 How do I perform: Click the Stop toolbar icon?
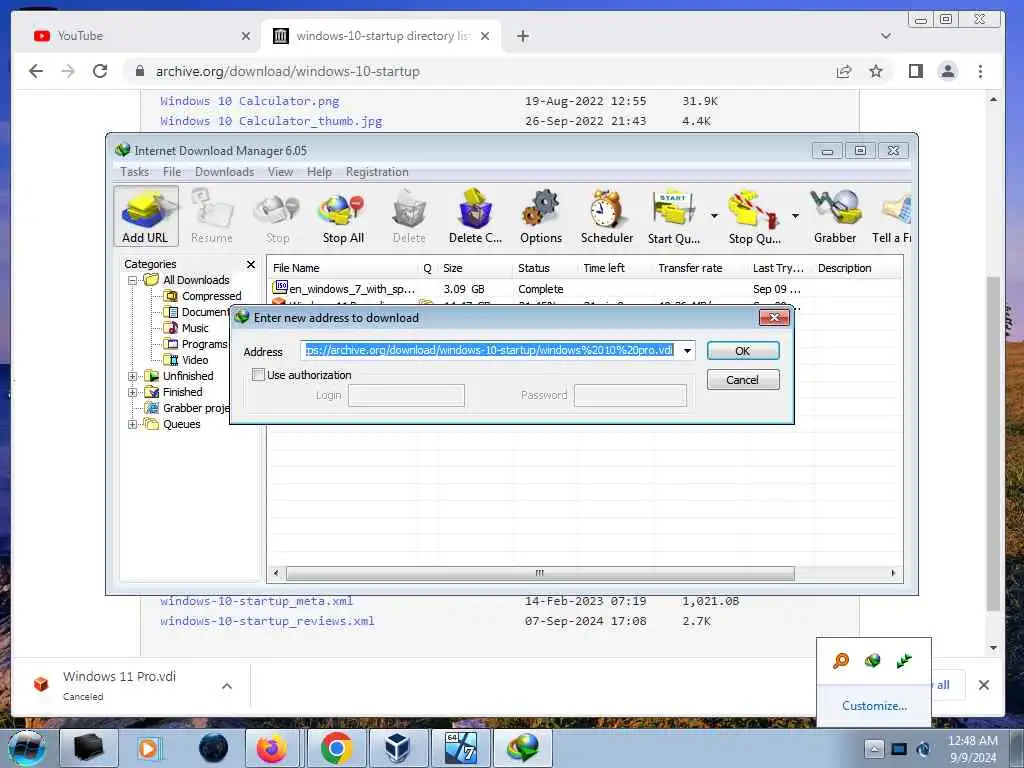point(278,216)
